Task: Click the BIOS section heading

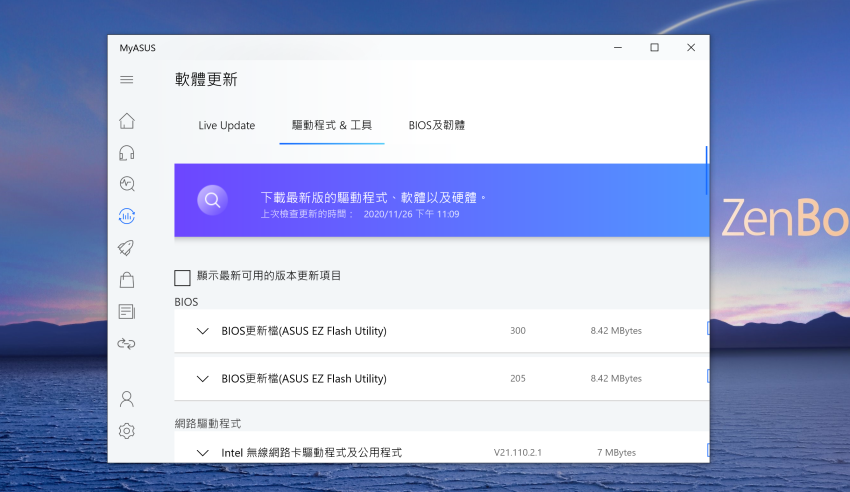Action: [186, 302]
